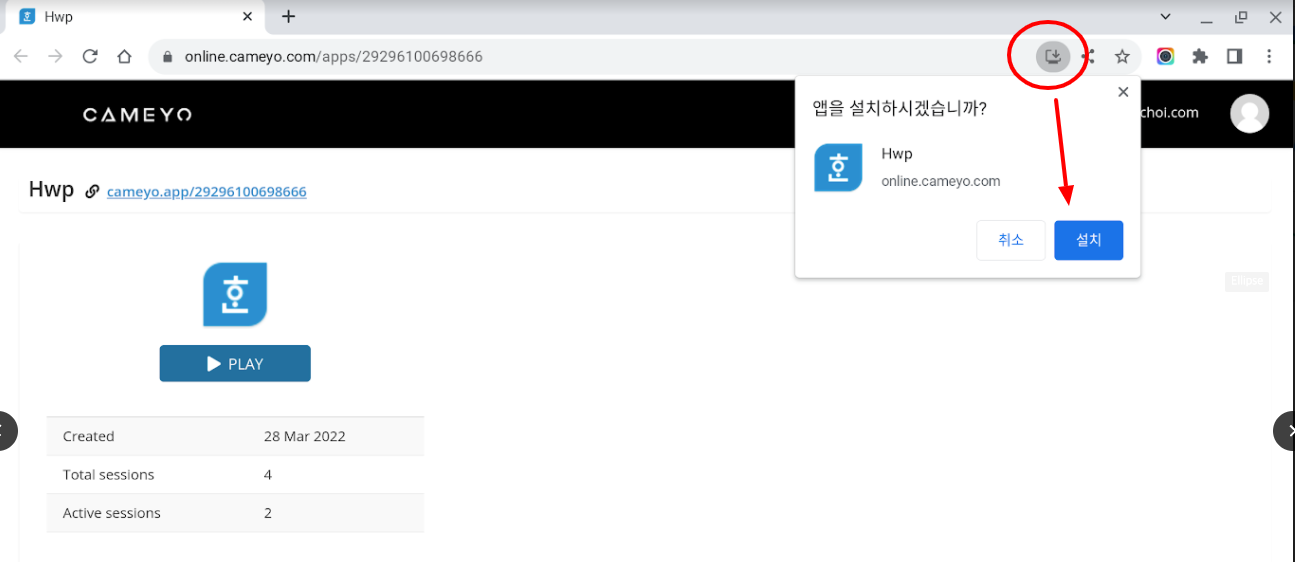
Task: Go forward to next page
Action: coord(55,56)
